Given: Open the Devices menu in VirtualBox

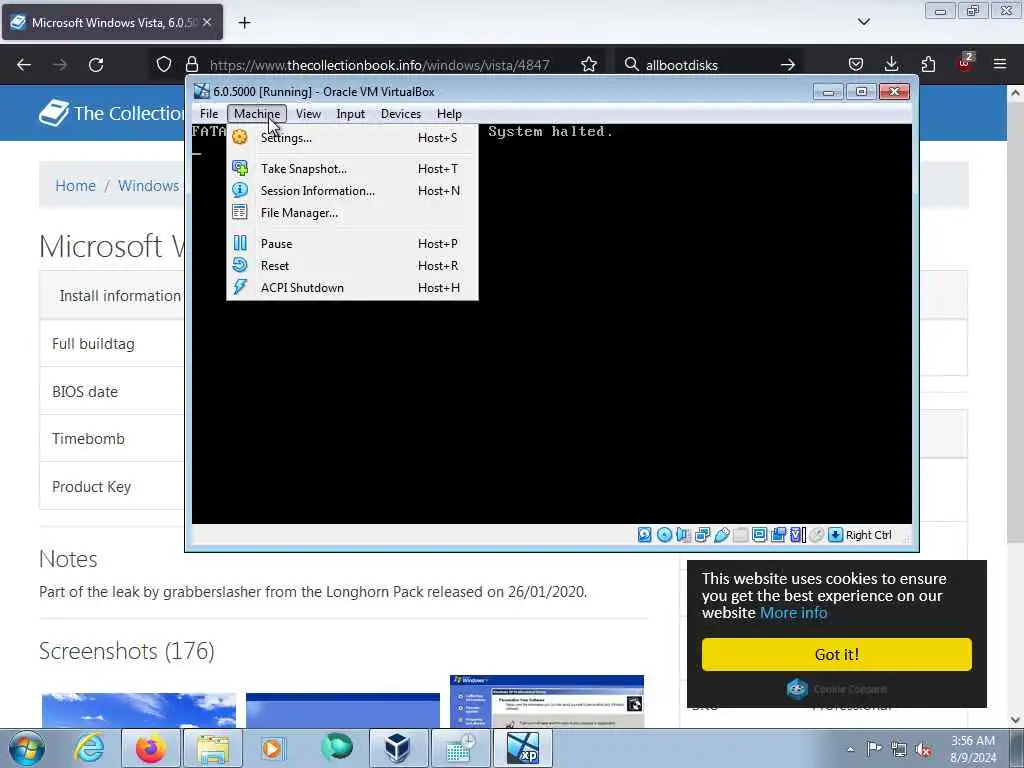Looking at the screenshot, I should point(401,114).
